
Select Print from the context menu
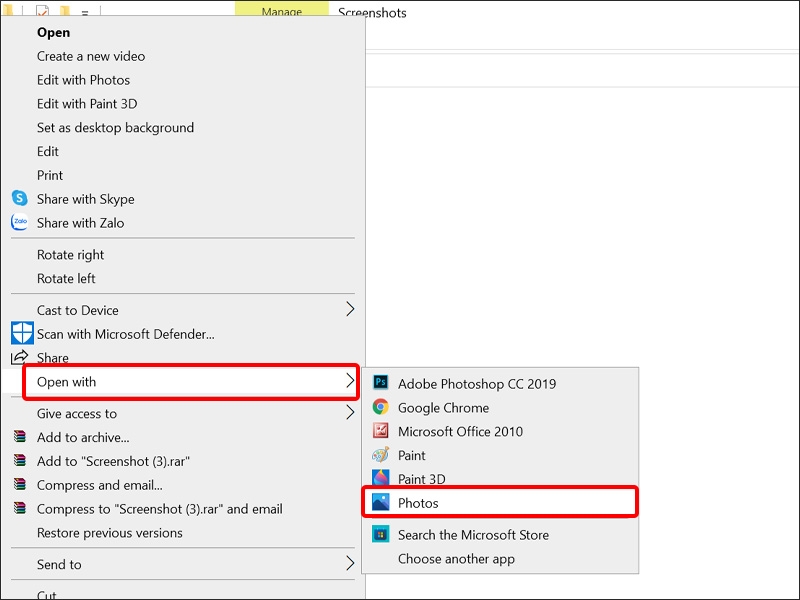50,176
